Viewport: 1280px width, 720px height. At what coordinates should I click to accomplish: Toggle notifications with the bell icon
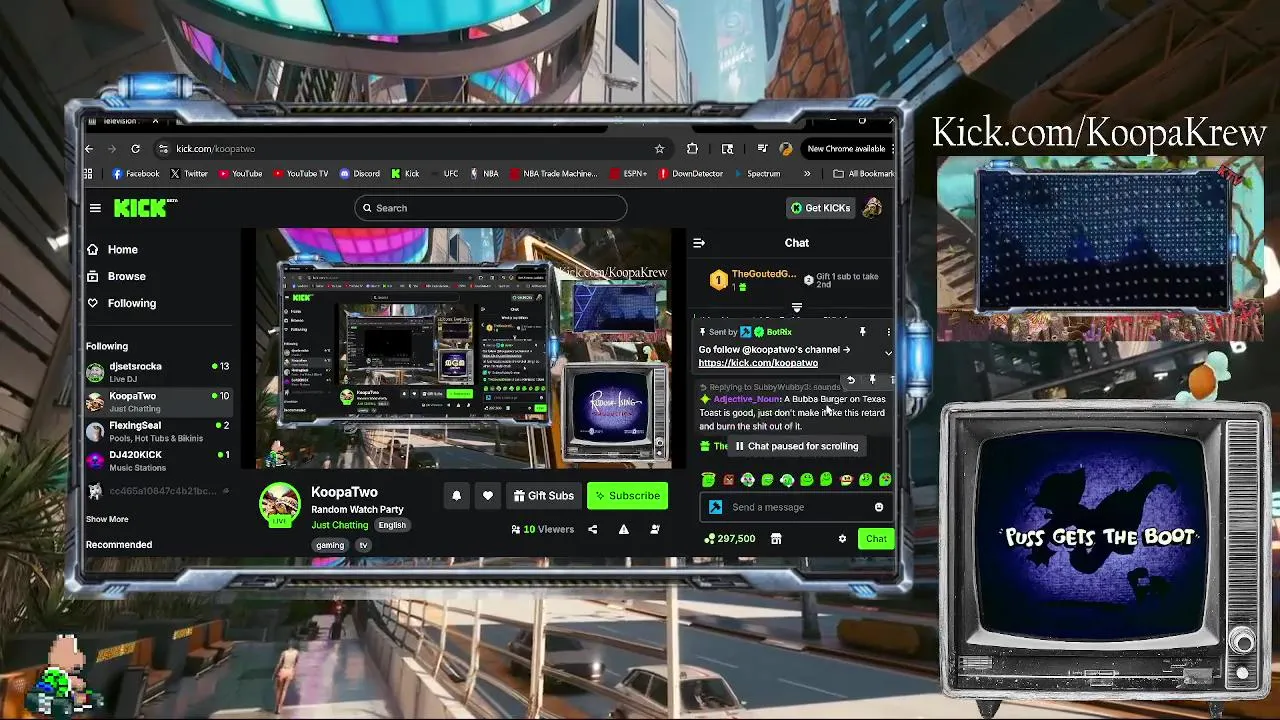[x=456, y=496]
